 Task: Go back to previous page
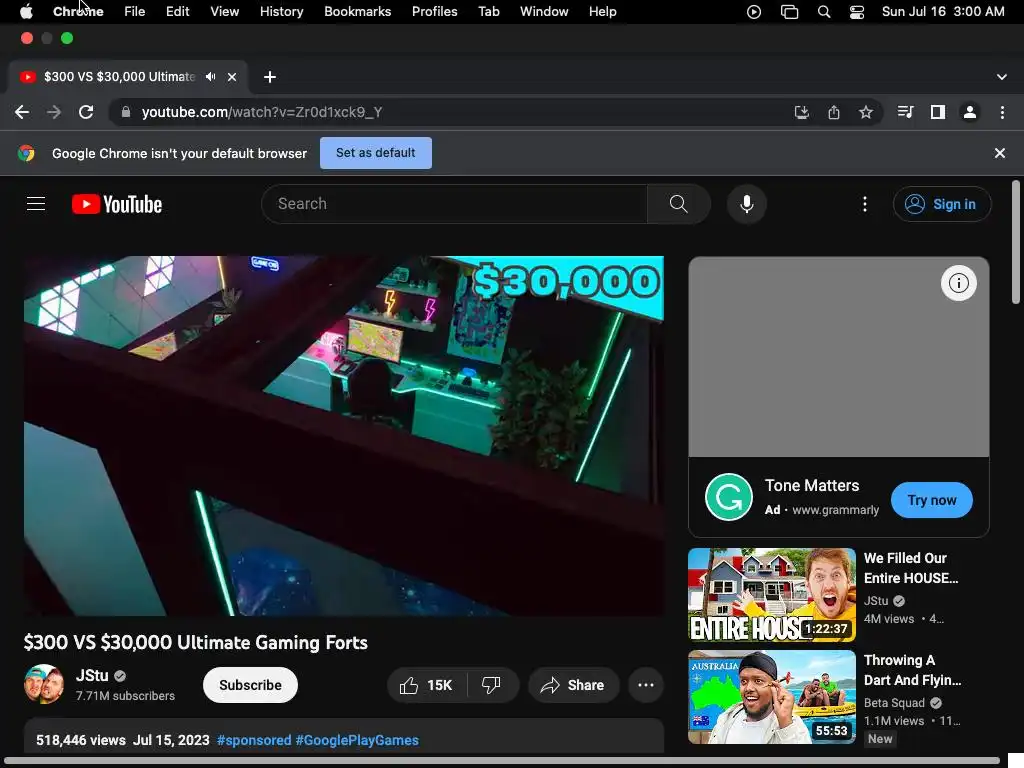pos(22,112)
